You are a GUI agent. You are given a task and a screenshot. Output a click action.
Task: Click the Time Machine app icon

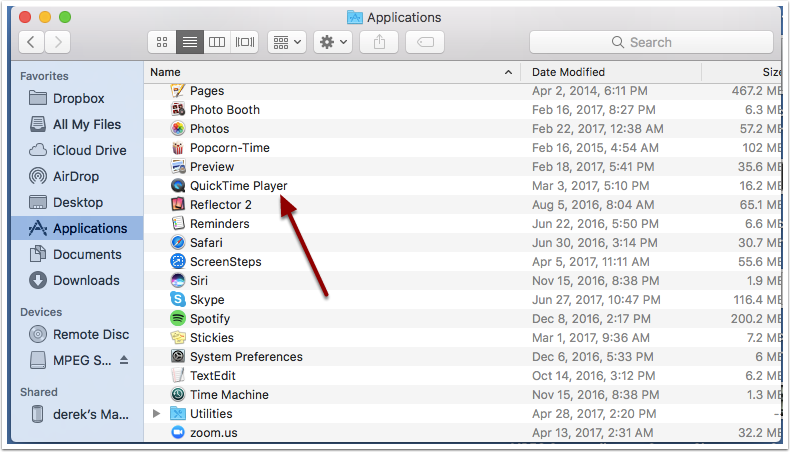(x=178, y=394)
